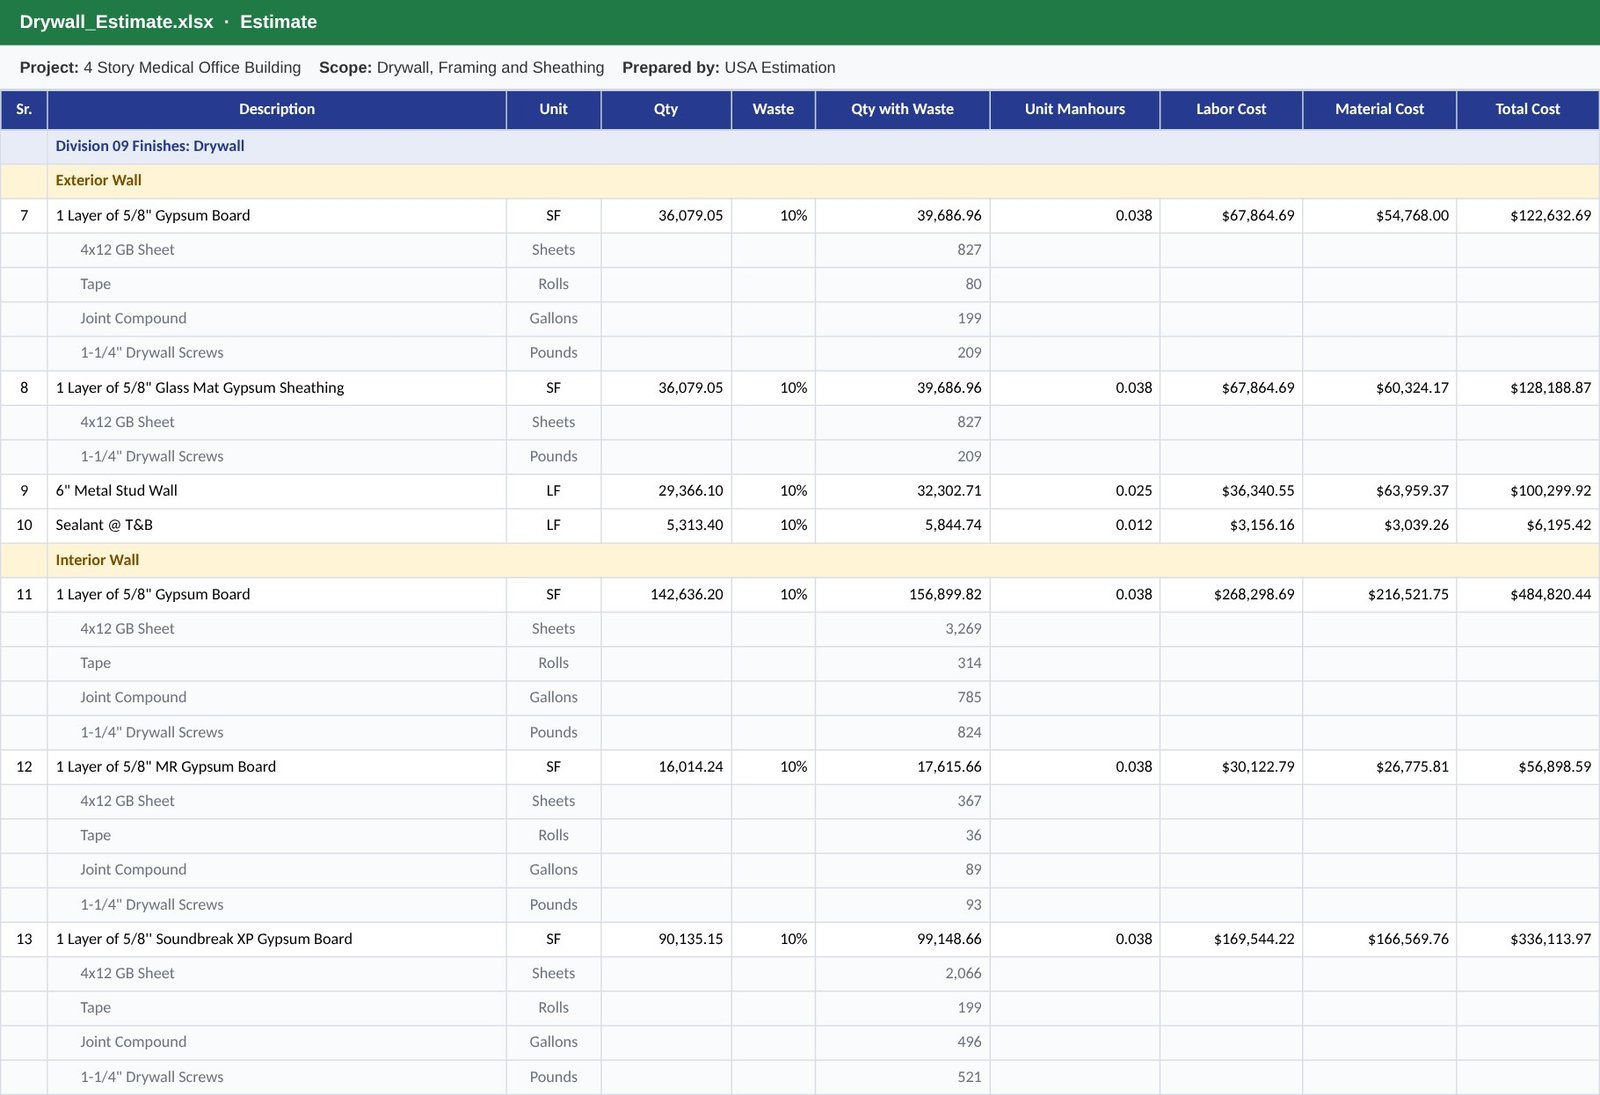
Task: Select the 2,066 sheets quantity cell
Action: pyautogui.click(x=902, y=973)
